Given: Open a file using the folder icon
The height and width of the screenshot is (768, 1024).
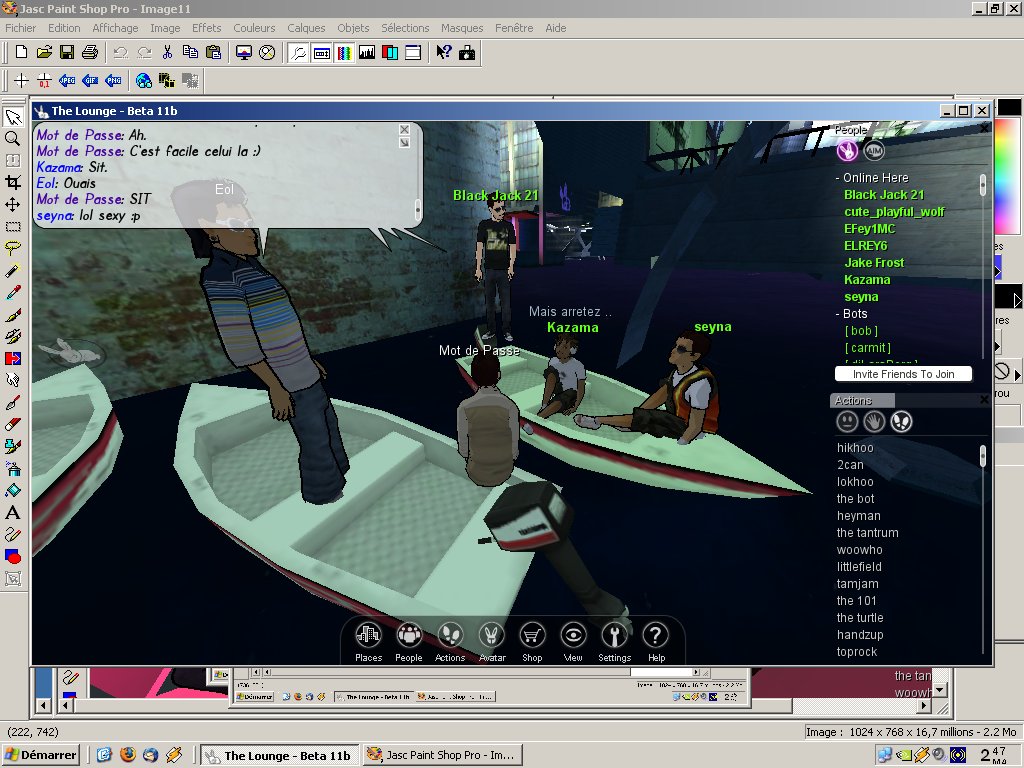Looking at the screenshot, I should (x=44, y=52).
